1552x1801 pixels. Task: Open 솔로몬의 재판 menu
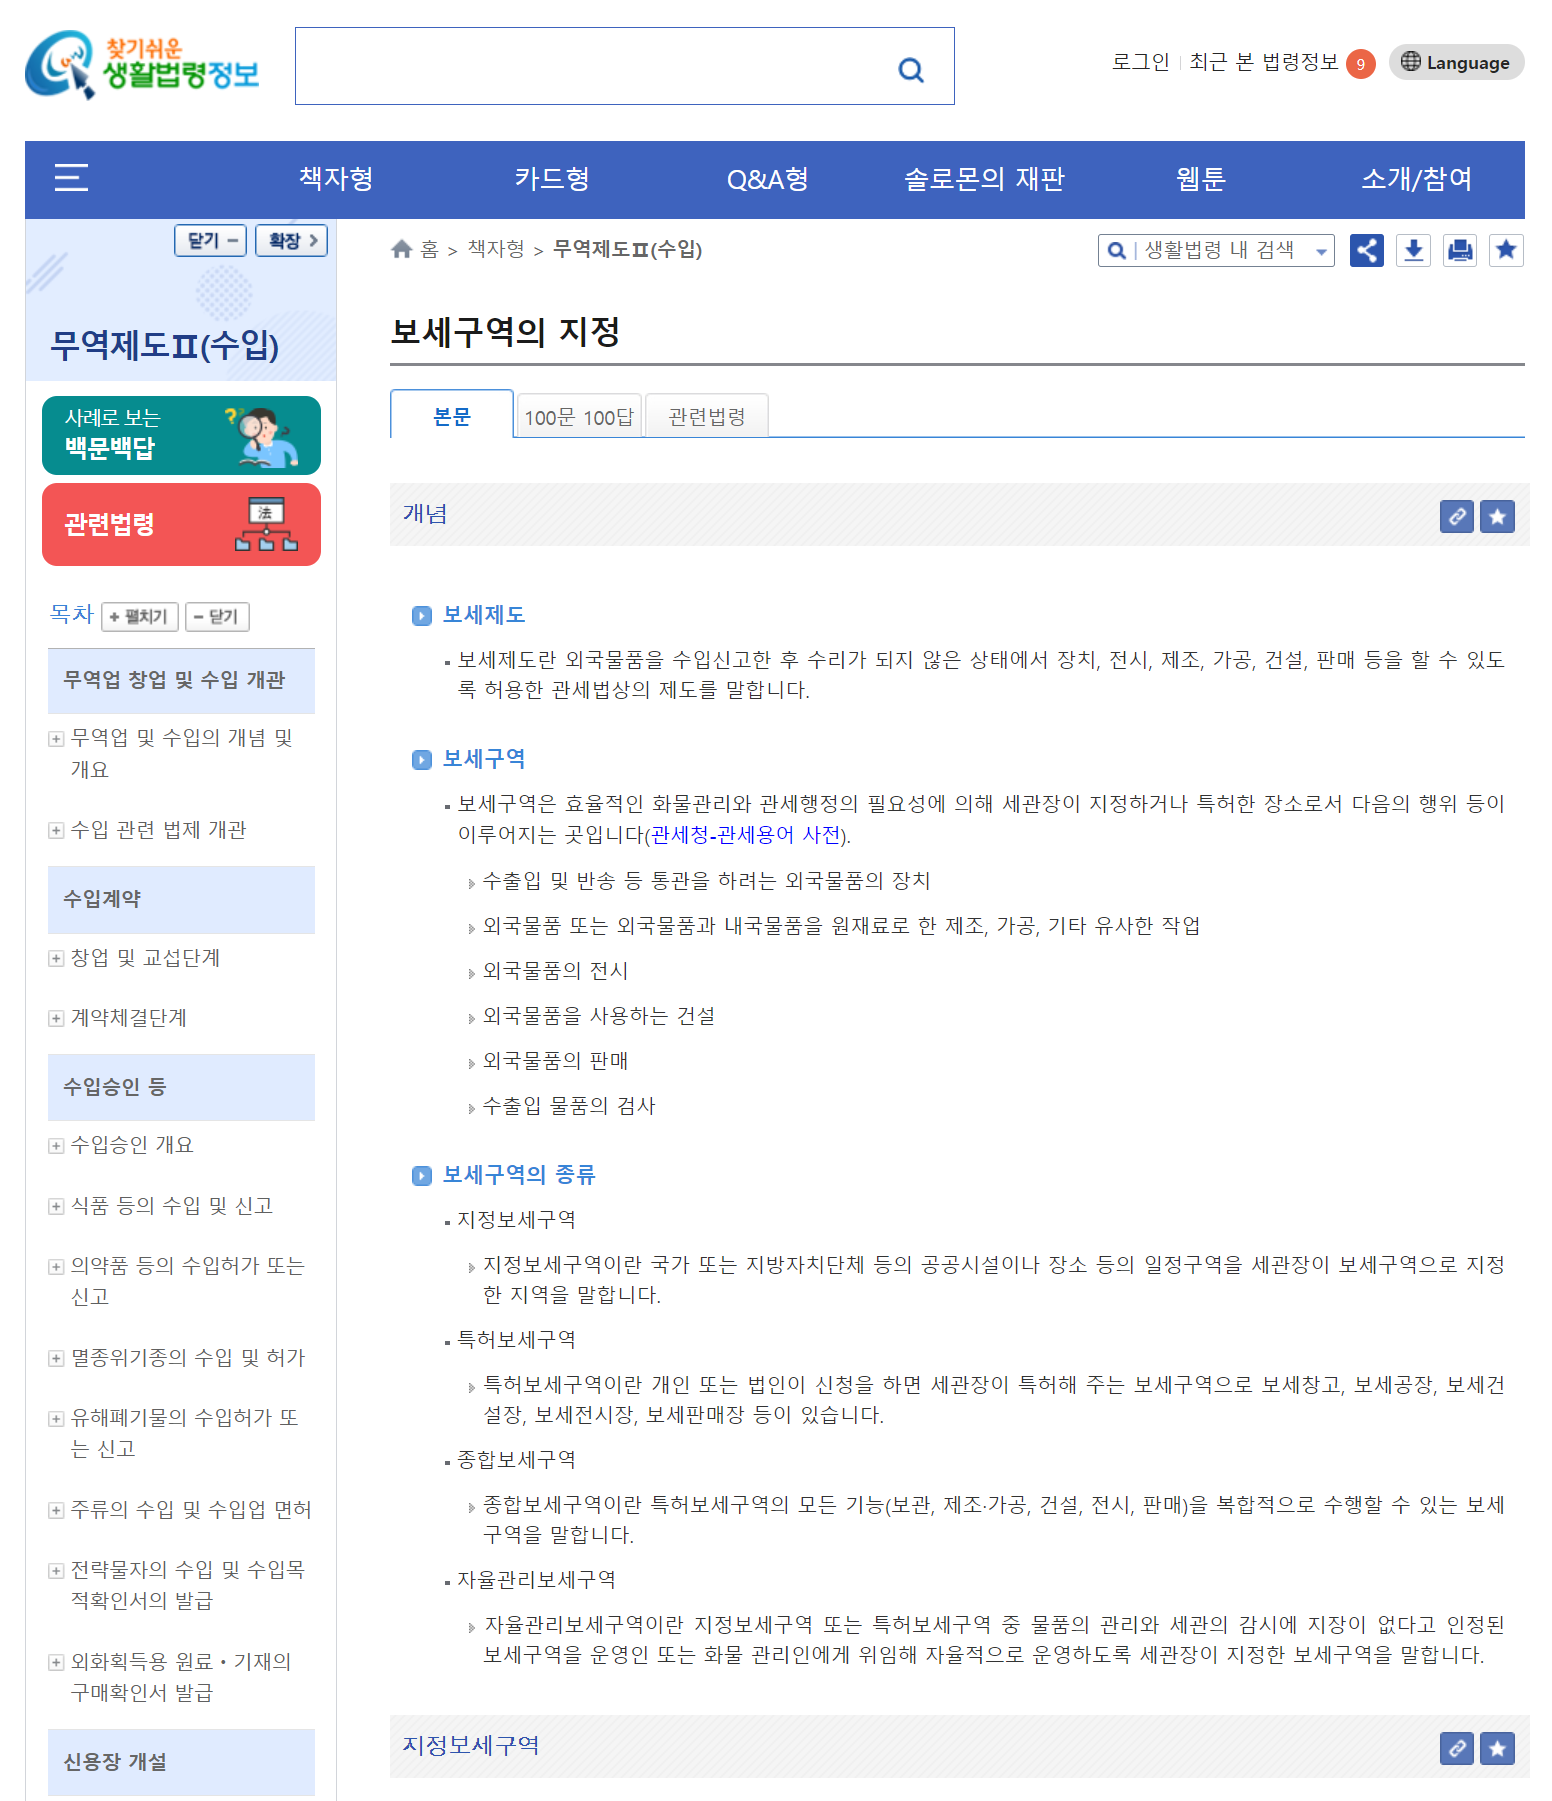pyautogui.click(x=984, y=179)
